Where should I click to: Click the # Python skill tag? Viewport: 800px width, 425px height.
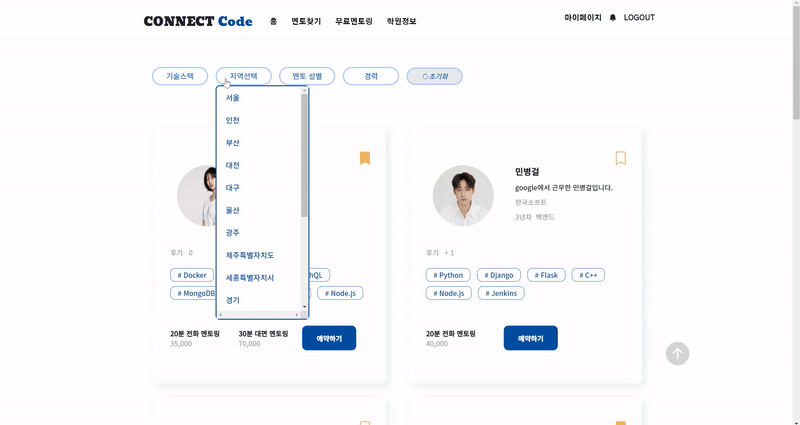448,275
